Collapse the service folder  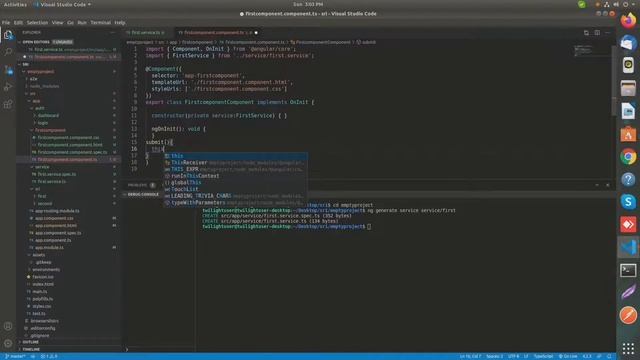32,167
